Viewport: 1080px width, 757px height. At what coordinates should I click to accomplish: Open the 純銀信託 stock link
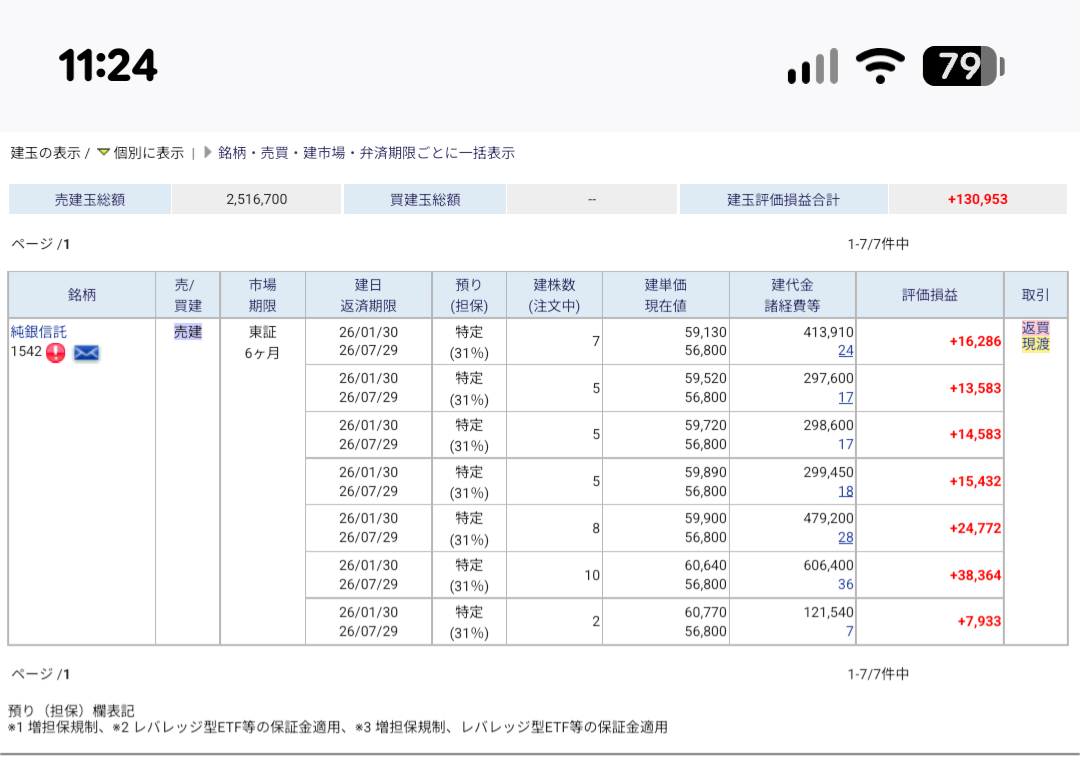[x=38, y=331]
